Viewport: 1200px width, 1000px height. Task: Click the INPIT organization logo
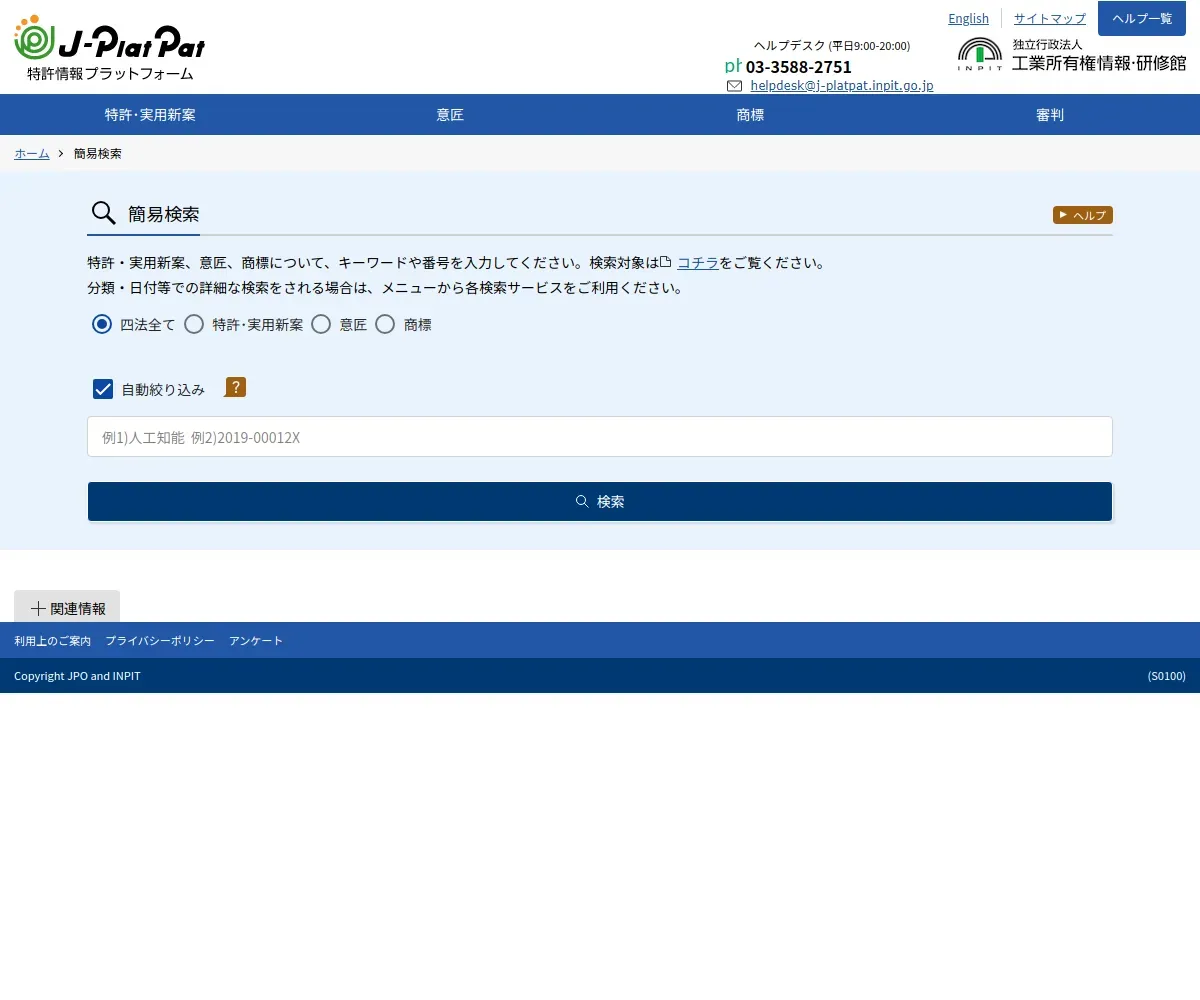point(980,54)
